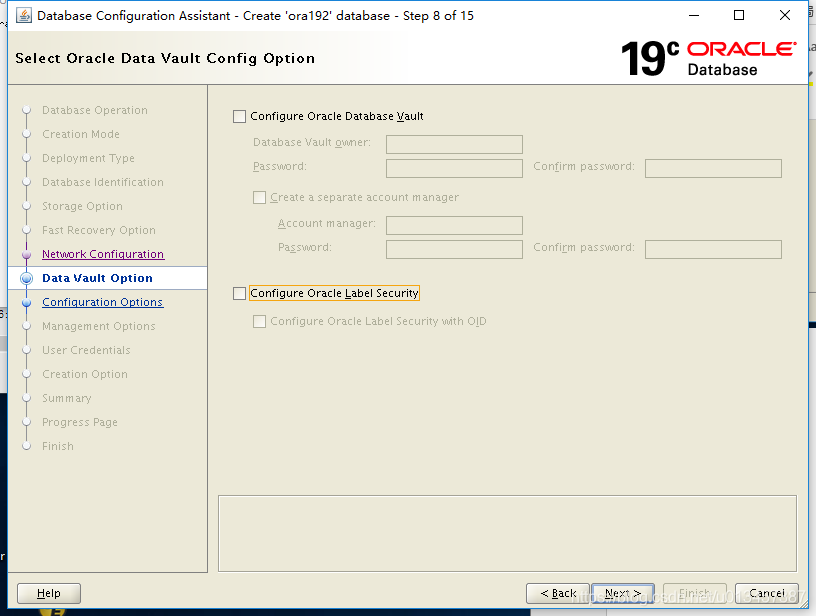Click Database Identification step label
816x616 pixels.
[x=103, y=182]
